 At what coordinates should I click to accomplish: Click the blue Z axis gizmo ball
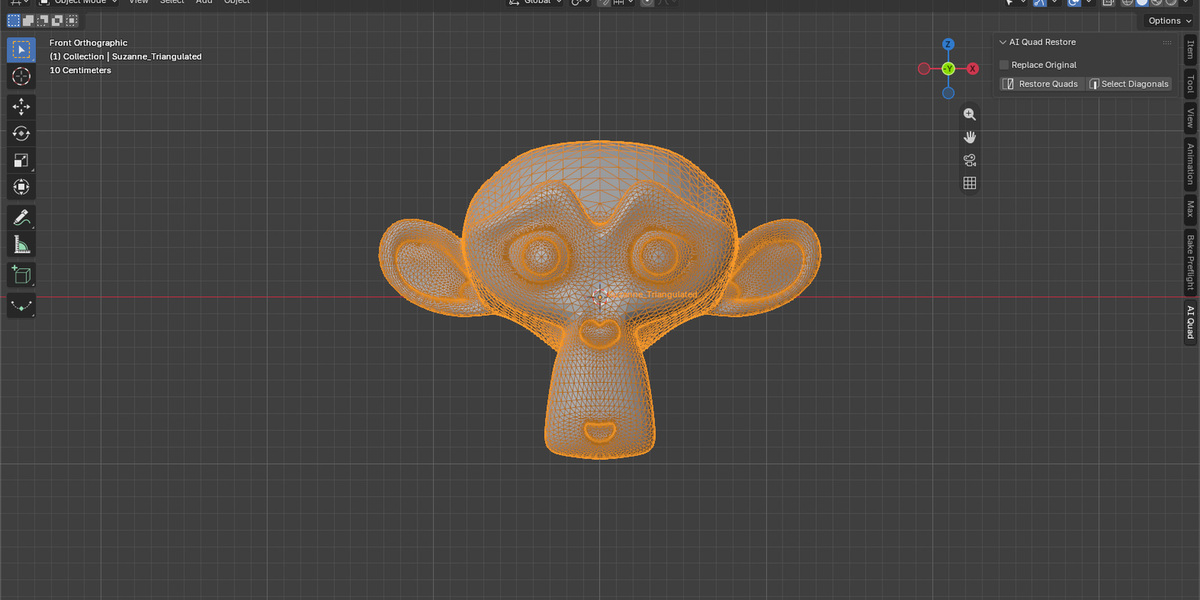(x=948, y=45)
